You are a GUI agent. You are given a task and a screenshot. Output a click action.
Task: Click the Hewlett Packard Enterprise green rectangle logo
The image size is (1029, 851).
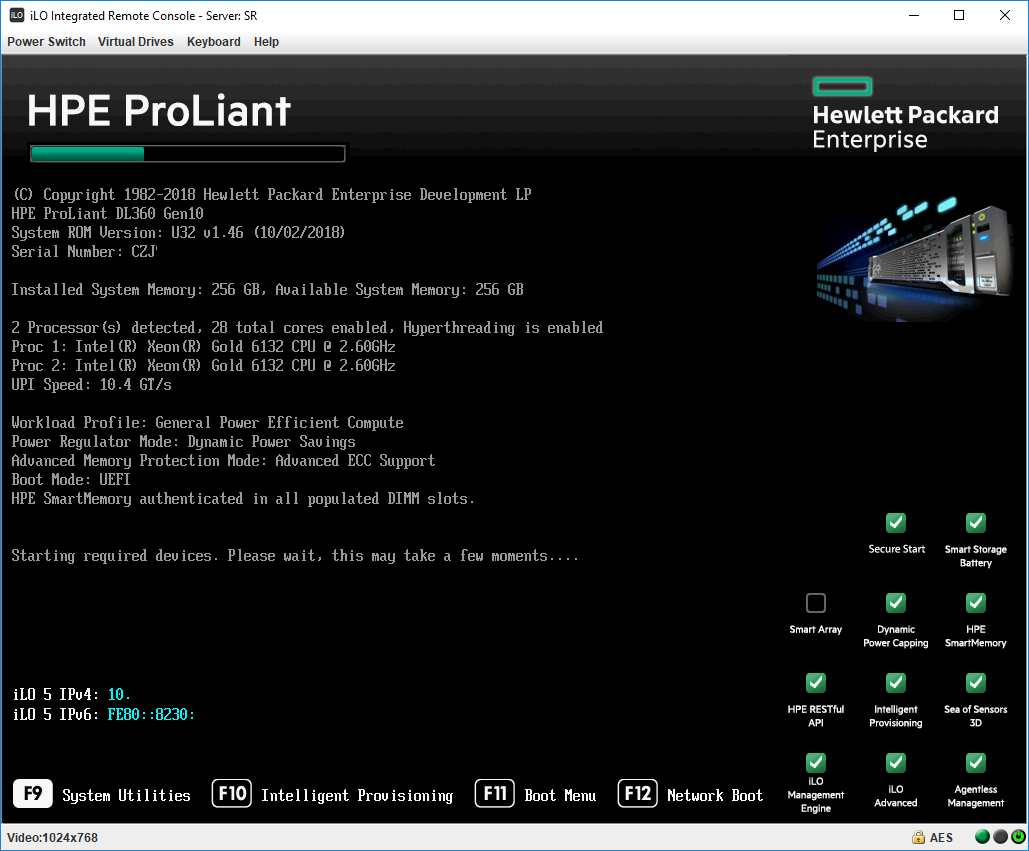point(843,87)
